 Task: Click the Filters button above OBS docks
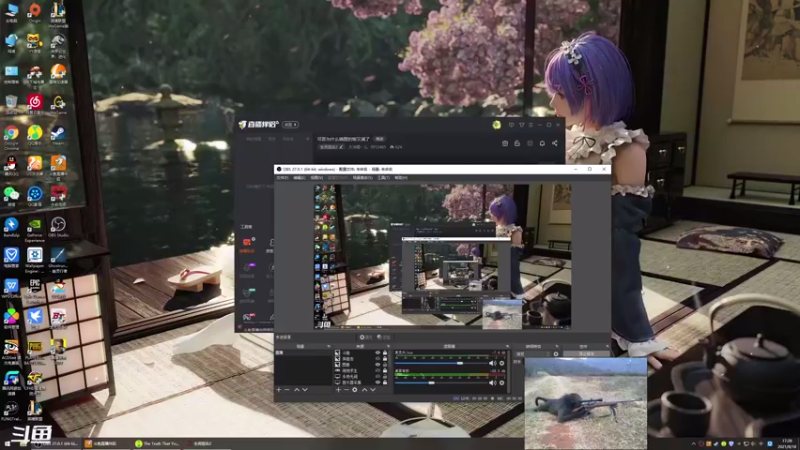[x=384, y=337]
